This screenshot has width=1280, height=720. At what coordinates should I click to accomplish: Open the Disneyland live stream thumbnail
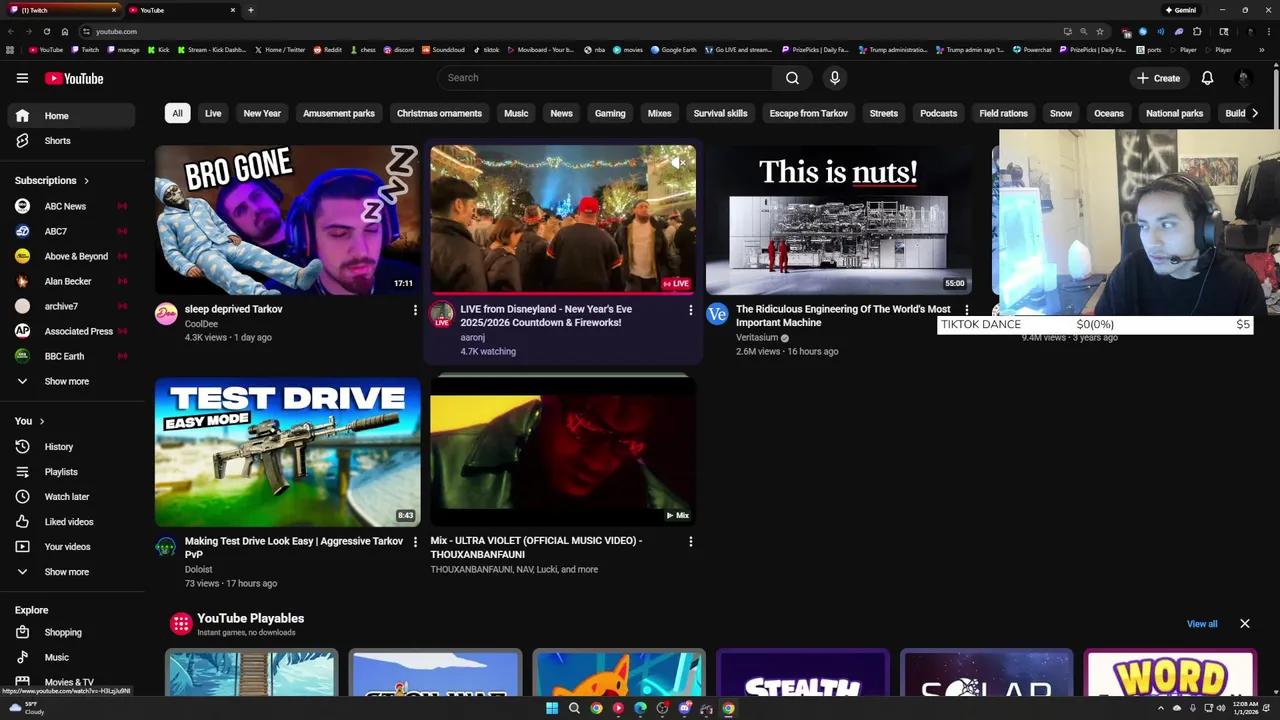(x=563, y=220)
